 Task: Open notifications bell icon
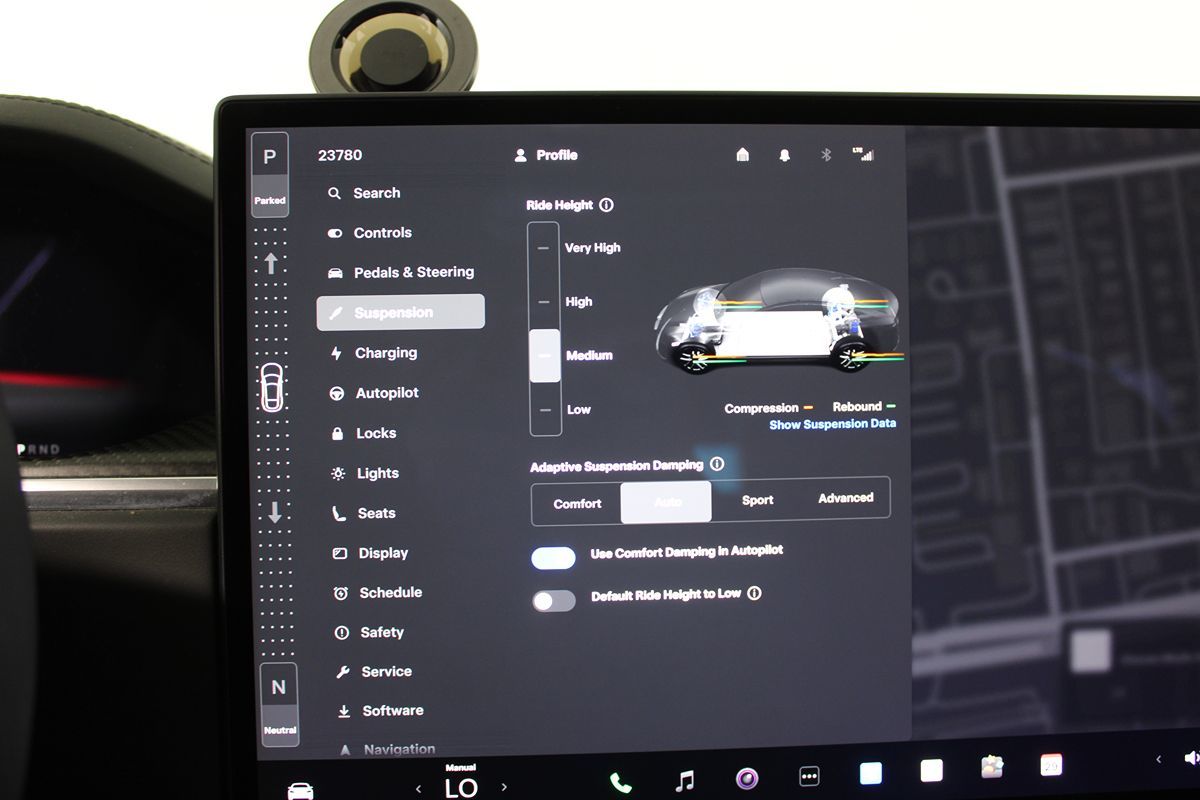pyautogui.click(x=784, y=155)
